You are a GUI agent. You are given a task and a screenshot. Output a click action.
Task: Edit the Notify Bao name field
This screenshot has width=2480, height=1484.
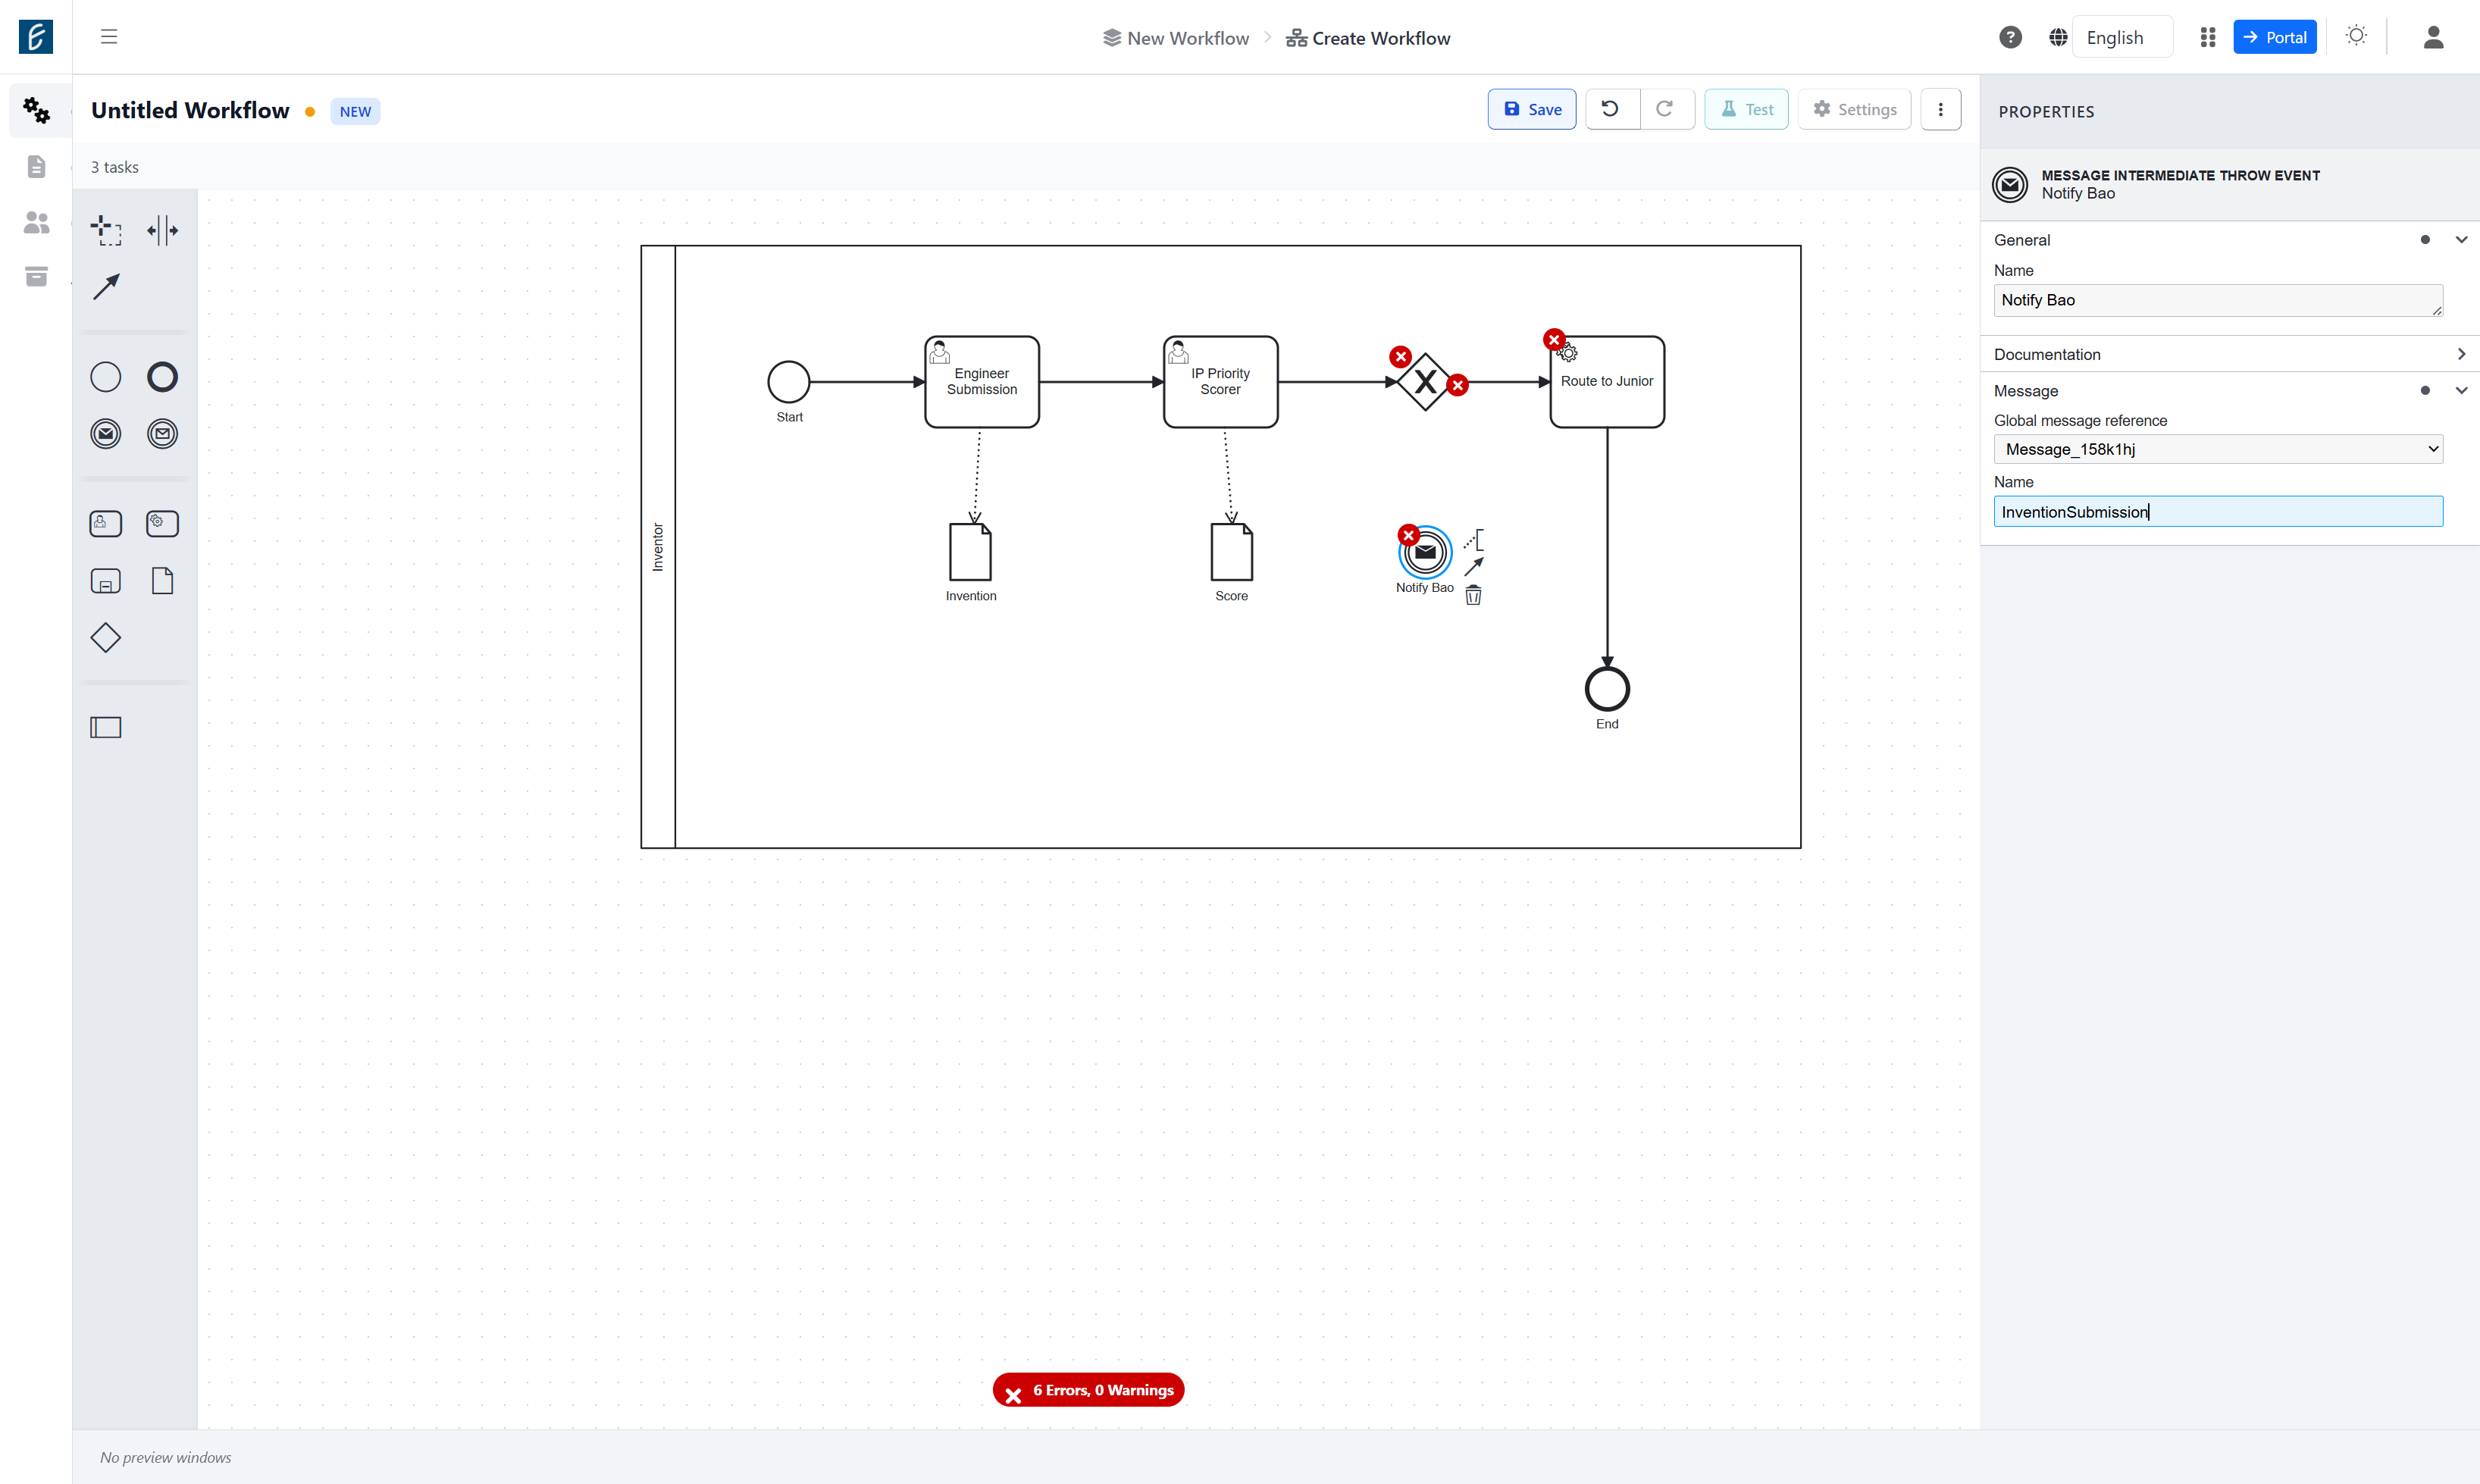(2217, 300)
